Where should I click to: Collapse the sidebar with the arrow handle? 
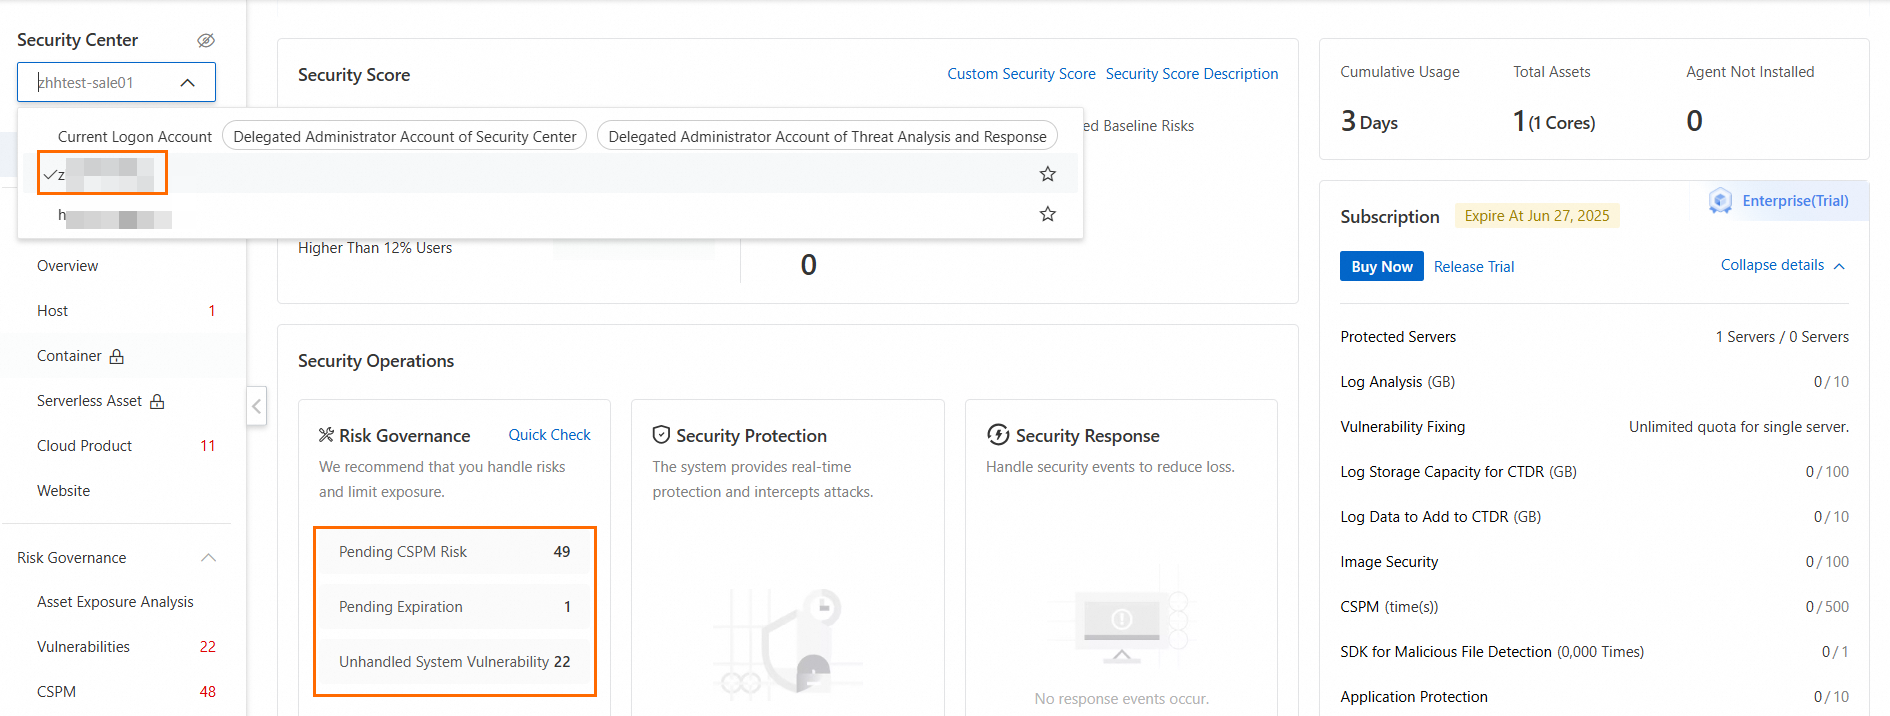click(x=257, y=406)
